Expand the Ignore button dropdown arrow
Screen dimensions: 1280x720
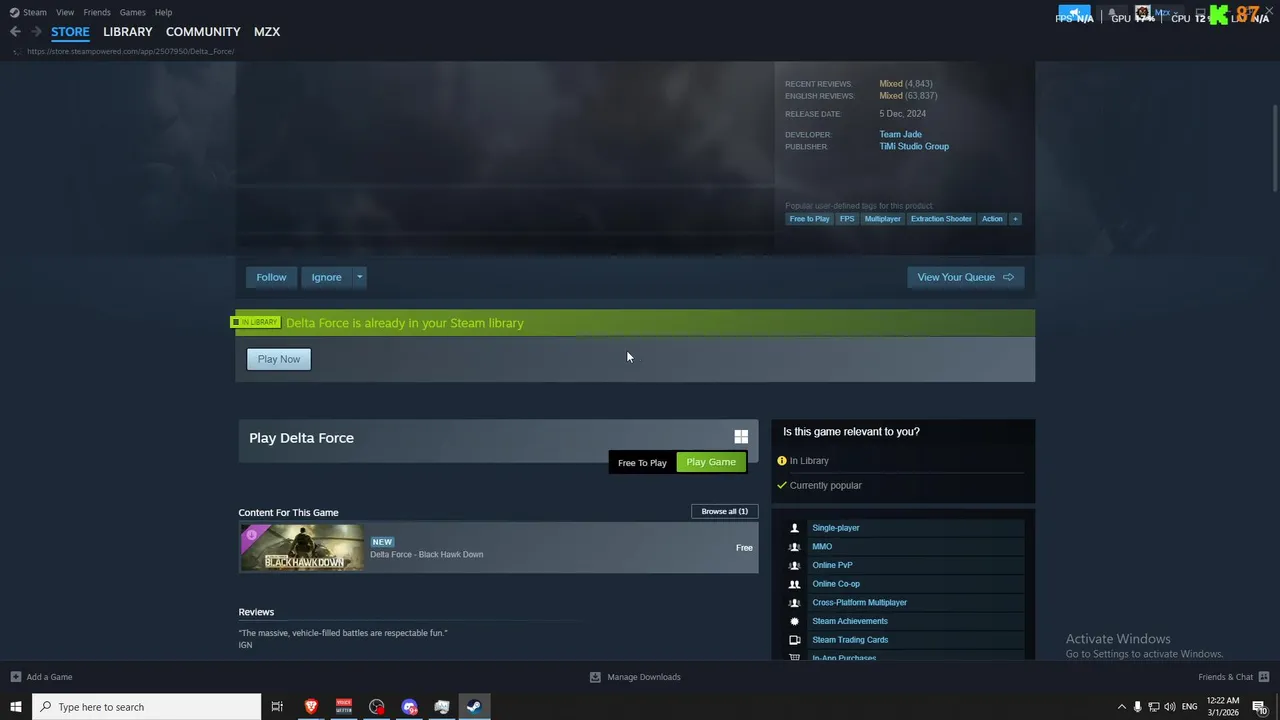click(x=359, y=277)
